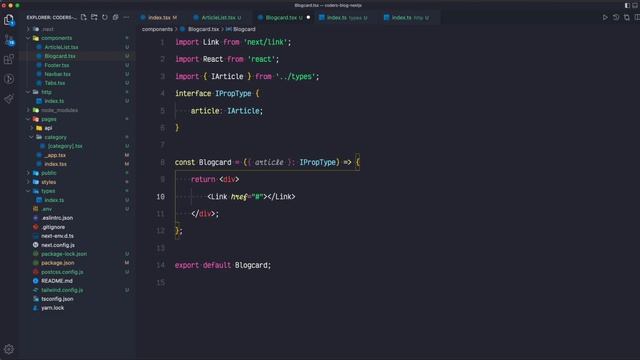
Task: Open Navbar.tsx in the file tree
Action: (x=58, y=74)
